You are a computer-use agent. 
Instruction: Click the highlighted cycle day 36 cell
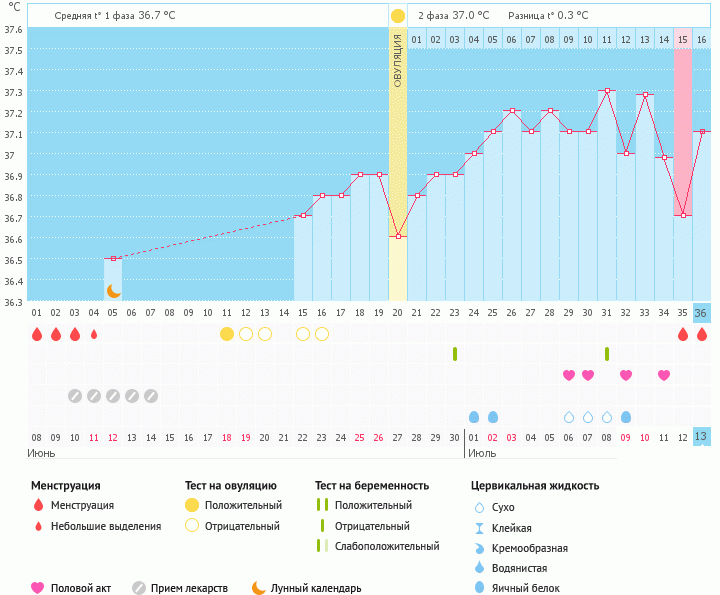coord(701,312)
